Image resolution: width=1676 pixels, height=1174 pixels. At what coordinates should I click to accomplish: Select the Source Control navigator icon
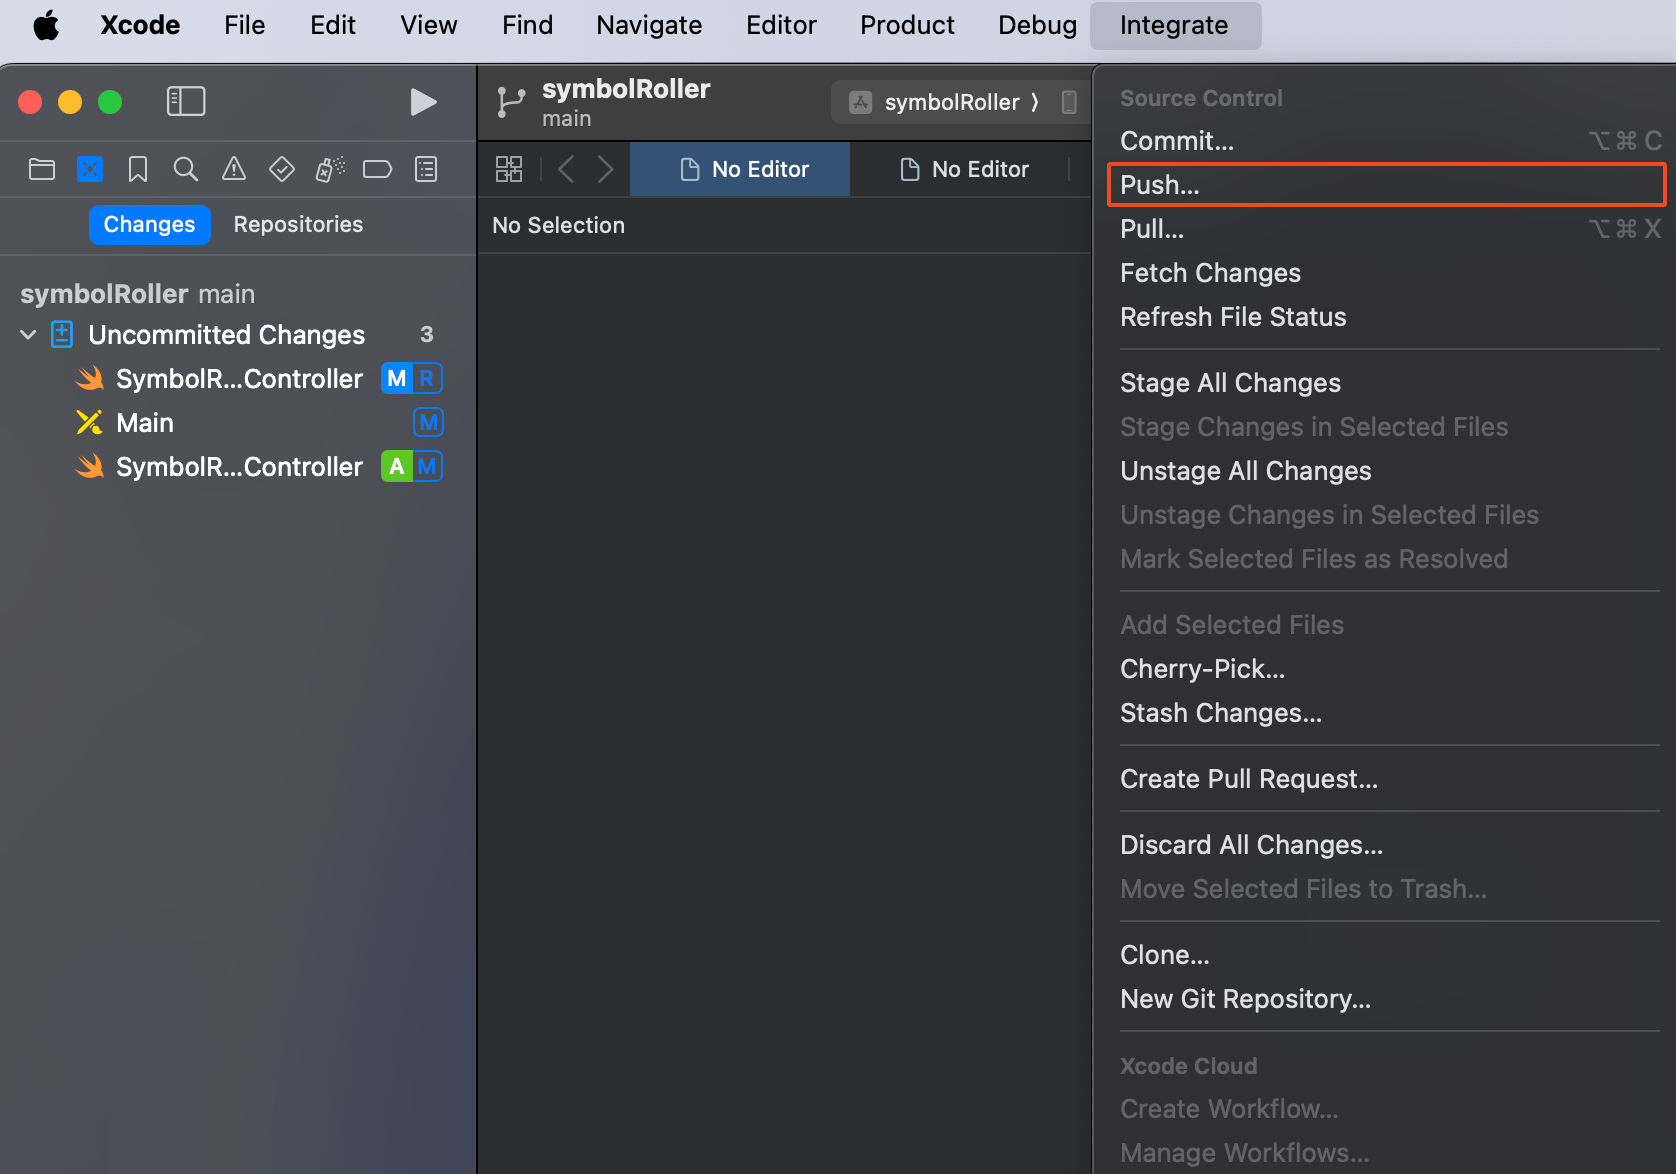coord(90,169)
